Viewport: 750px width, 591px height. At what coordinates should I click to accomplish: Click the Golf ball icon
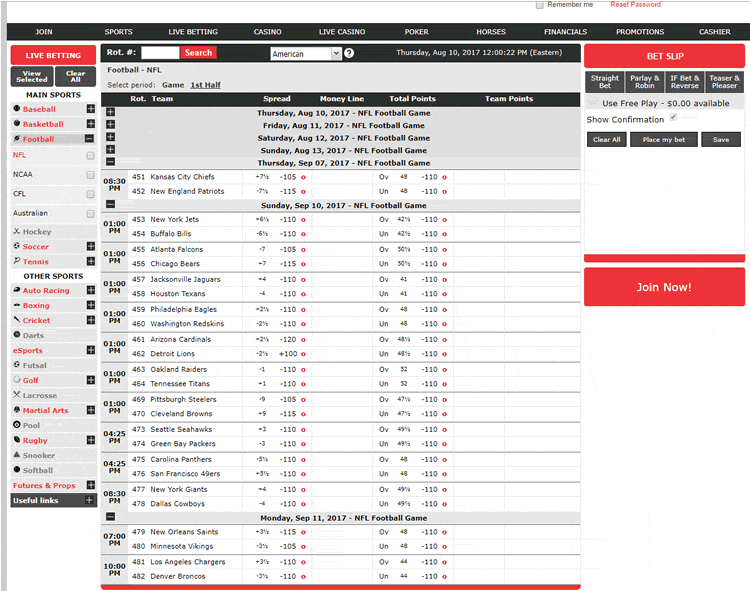17,380
